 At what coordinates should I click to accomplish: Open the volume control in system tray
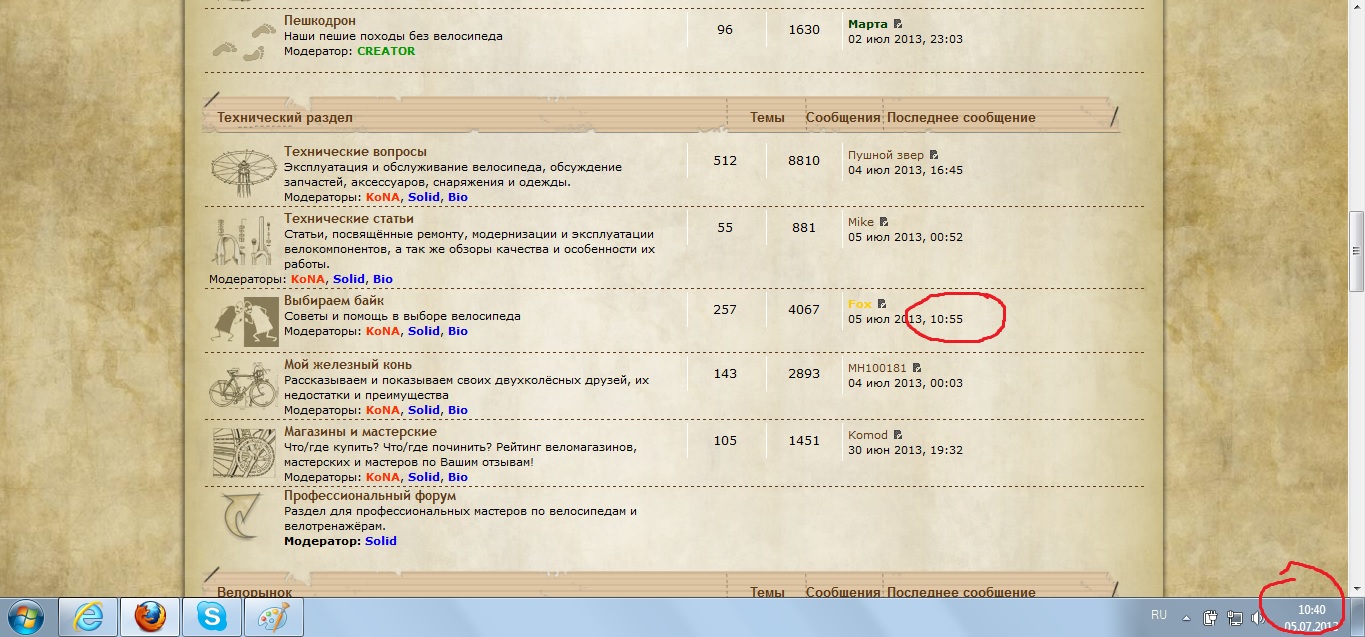(x=1255, y=618)
